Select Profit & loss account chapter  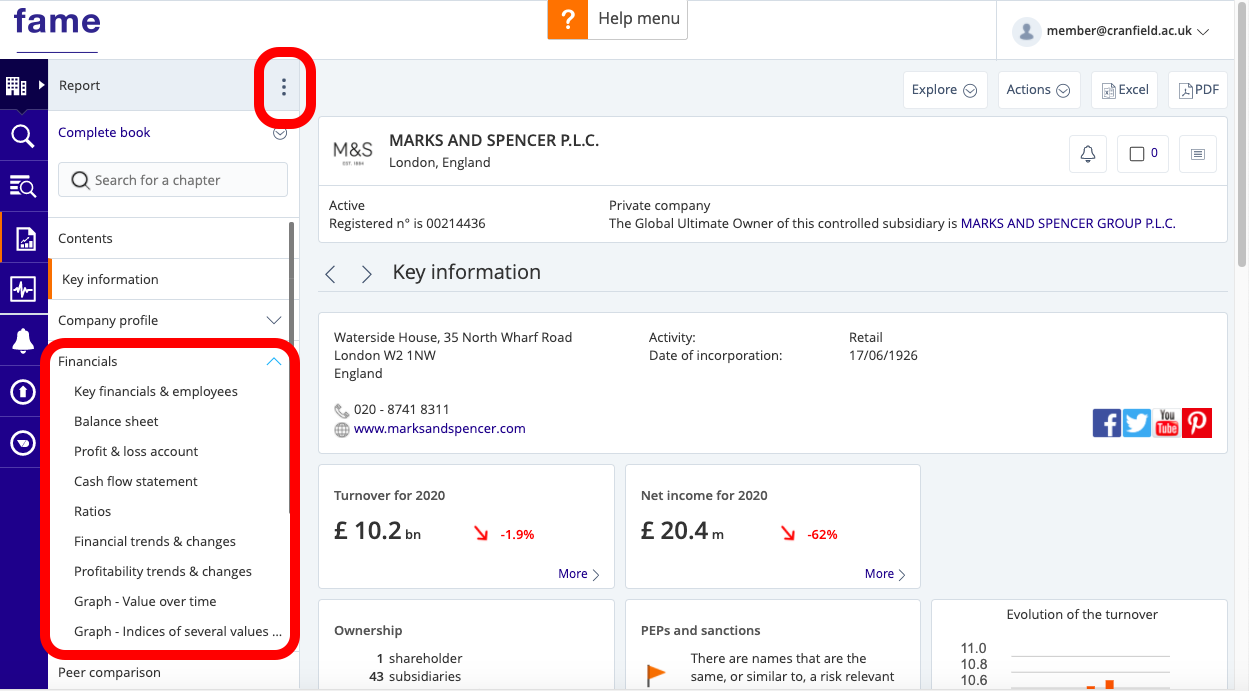(136, 452)
